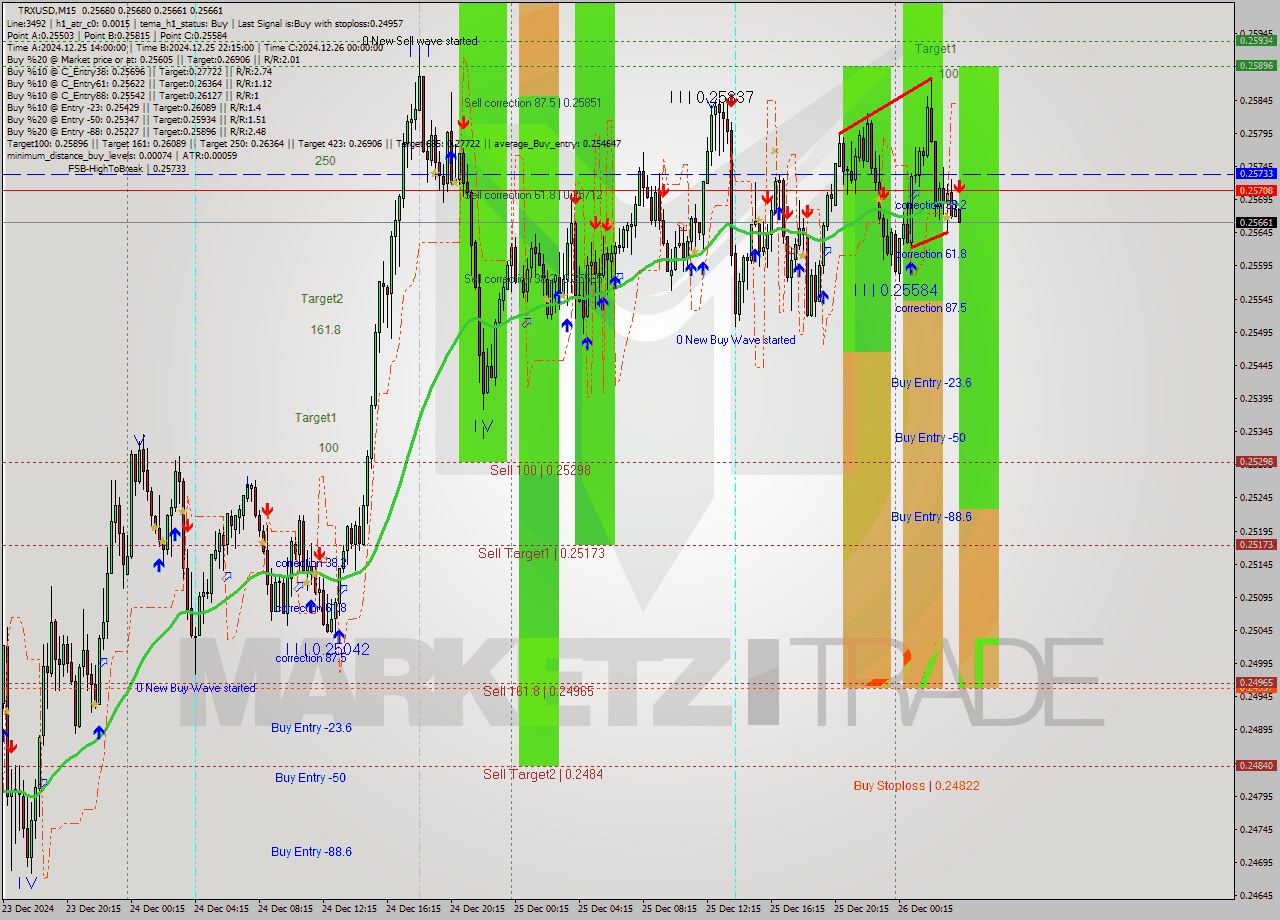Select the '0 New Sell wave started' label
Screen dimensions: 1280x920
point(420,41)
